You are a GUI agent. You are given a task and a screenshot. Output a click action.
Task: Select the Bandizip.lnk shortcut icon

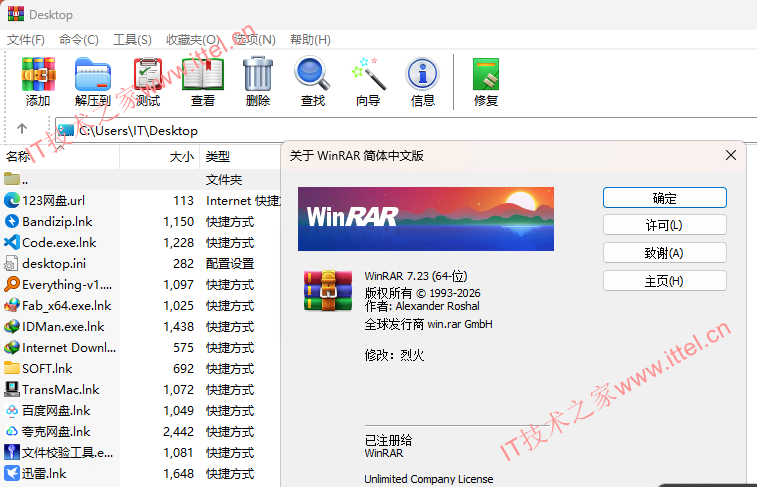tap(12, 222)
